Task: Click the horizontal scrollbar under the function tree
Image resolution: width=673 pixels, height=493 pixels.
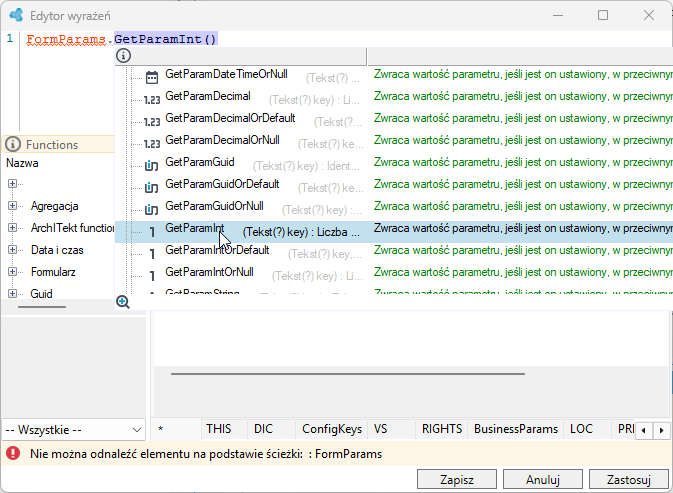Action: click(42, 307)
